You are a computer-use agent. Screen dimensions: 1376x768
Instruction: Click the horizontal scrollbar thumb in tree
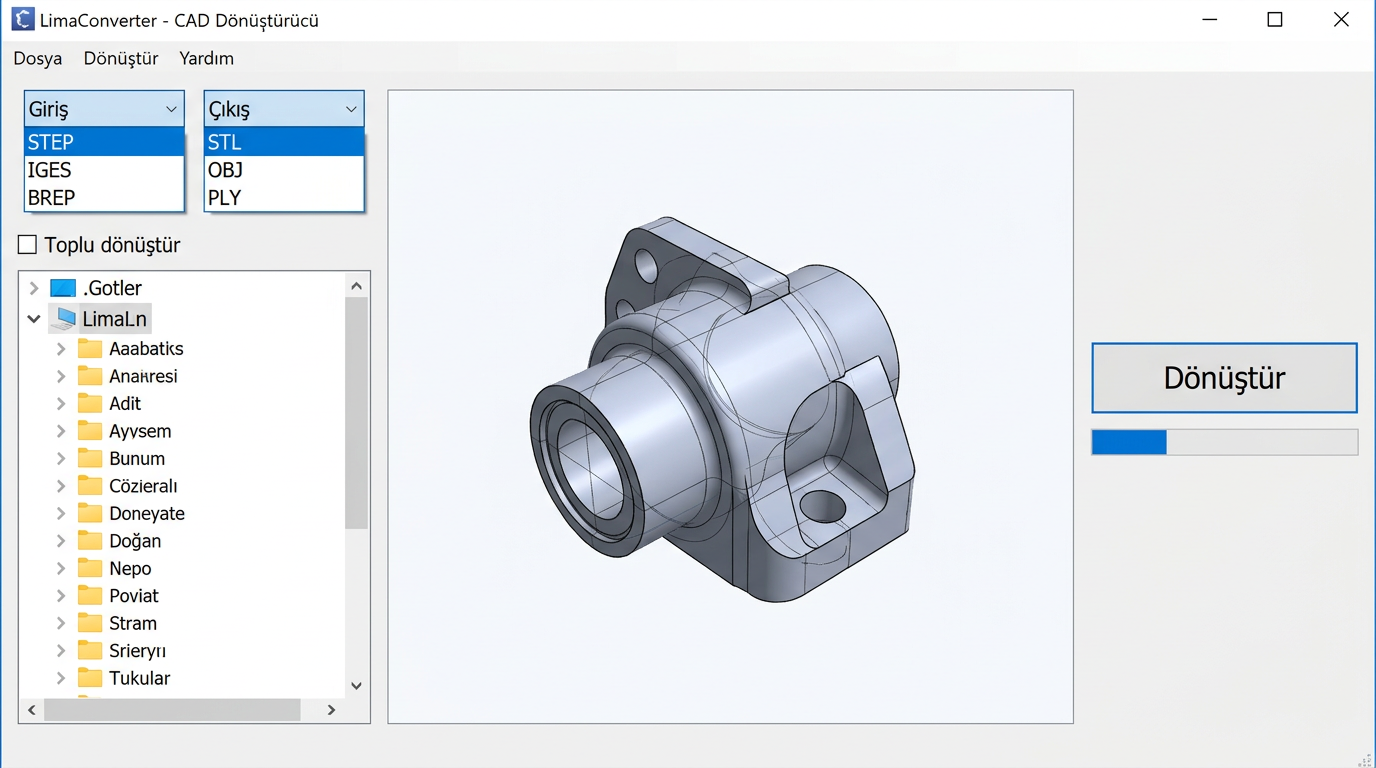(172, 710)
